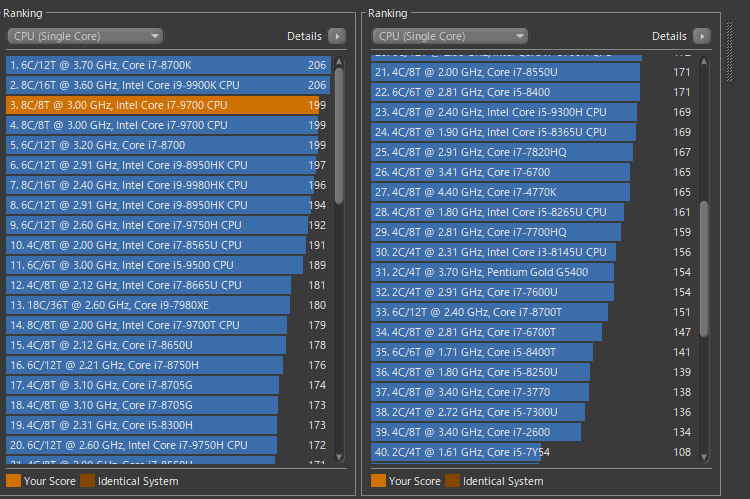
Task: Select rank 38 row Core i5-7300U
Action: (533, 412)
